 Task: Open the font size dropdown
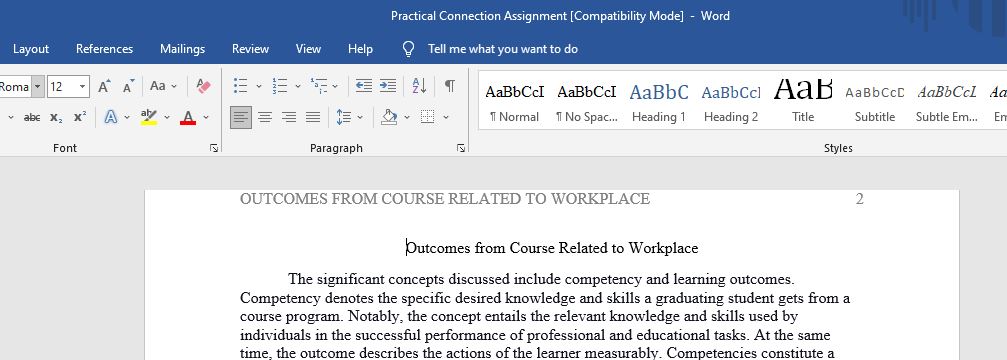83,86
